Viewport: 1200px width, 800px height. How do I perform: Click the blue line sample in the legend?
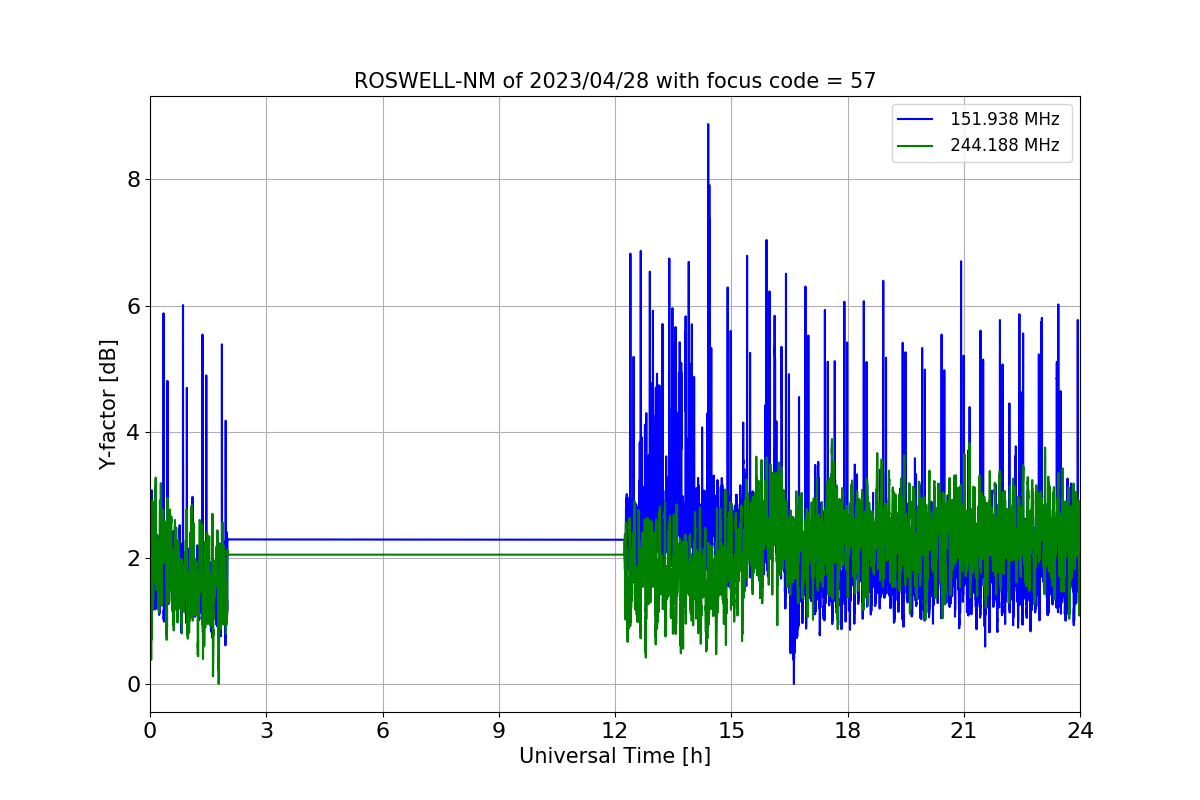click(915, 119)
